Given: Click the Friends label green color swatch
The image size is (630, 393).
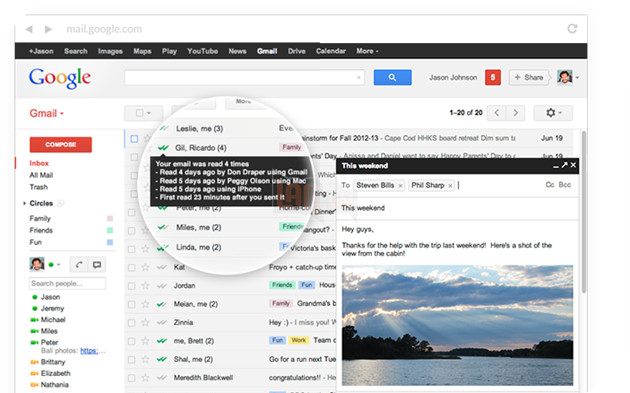Looking at the screenshot, I should coord(110,230).
